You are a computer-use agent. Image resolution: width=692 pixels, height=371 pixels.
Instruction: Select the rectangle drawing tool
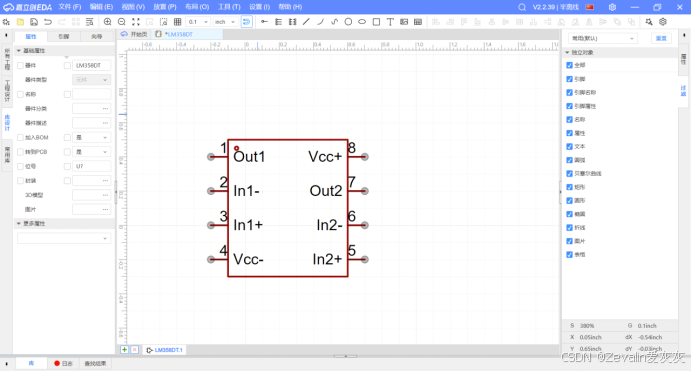point(376,22)
